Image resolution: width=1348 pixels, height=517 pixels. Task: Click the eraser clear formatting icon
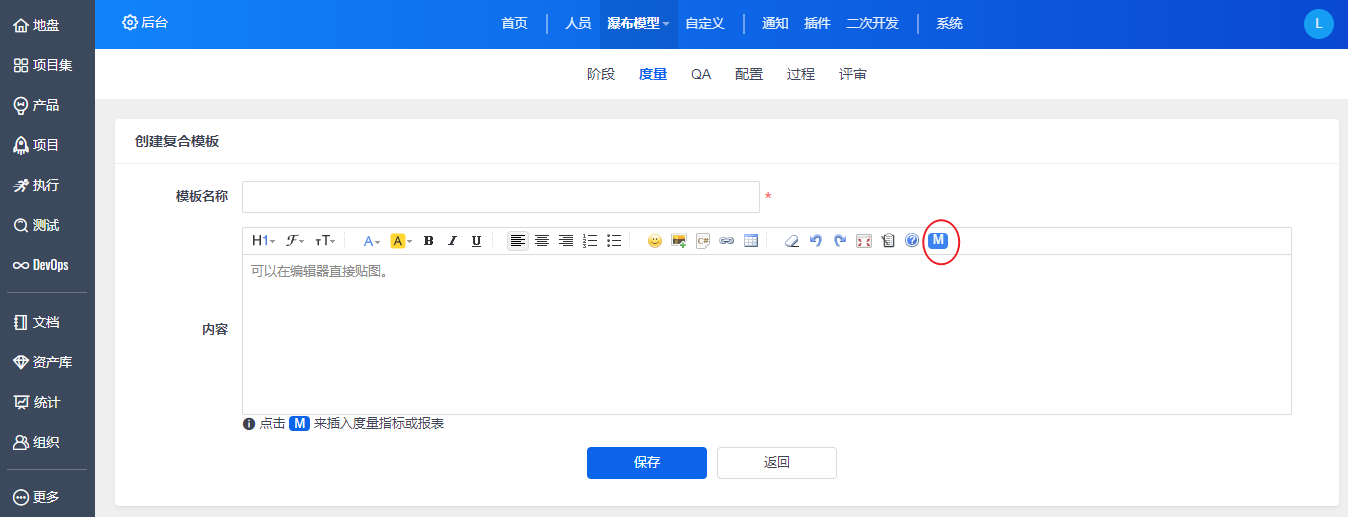point(792,241)
